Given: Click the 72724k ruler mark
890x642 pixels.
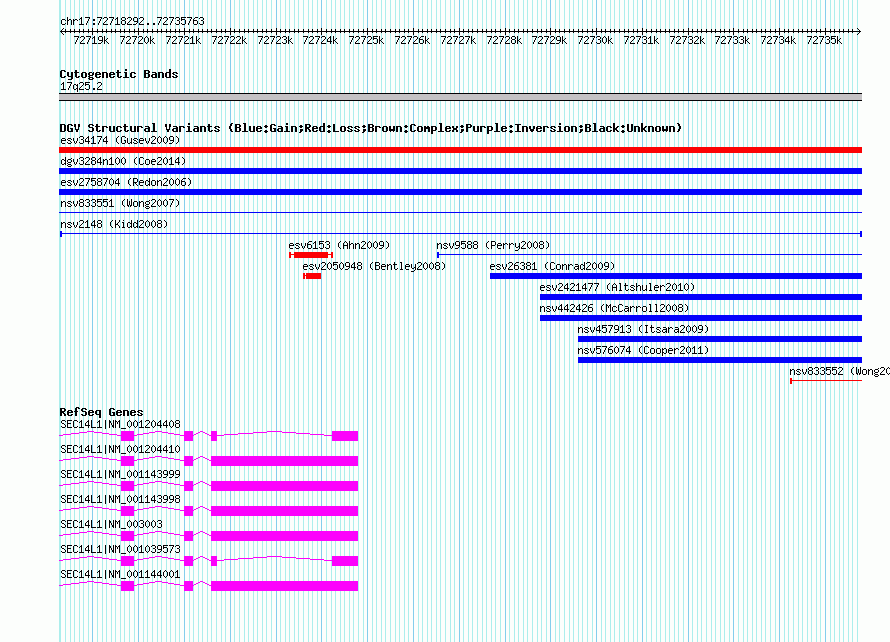Looking at the screenshot, I should click(320, 40).
